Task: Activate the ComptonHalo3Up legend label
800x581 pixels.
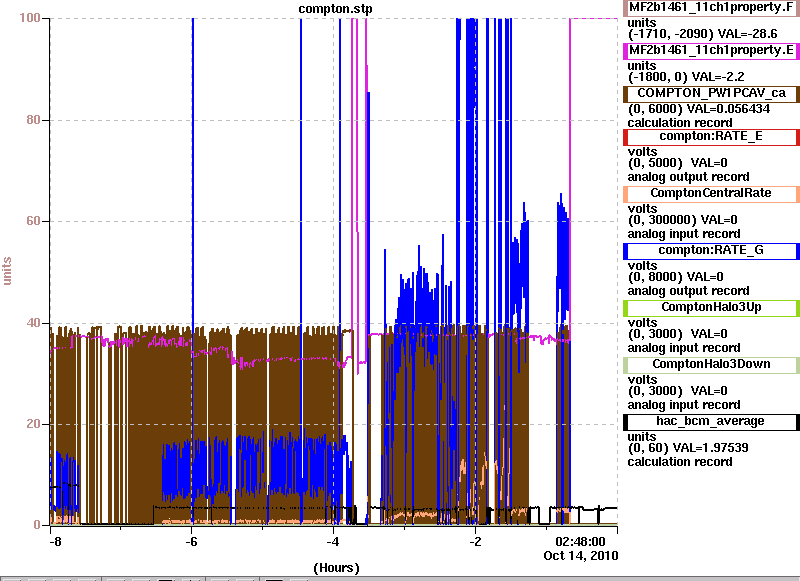Action: pyautogui.click(x=711, y=308)
